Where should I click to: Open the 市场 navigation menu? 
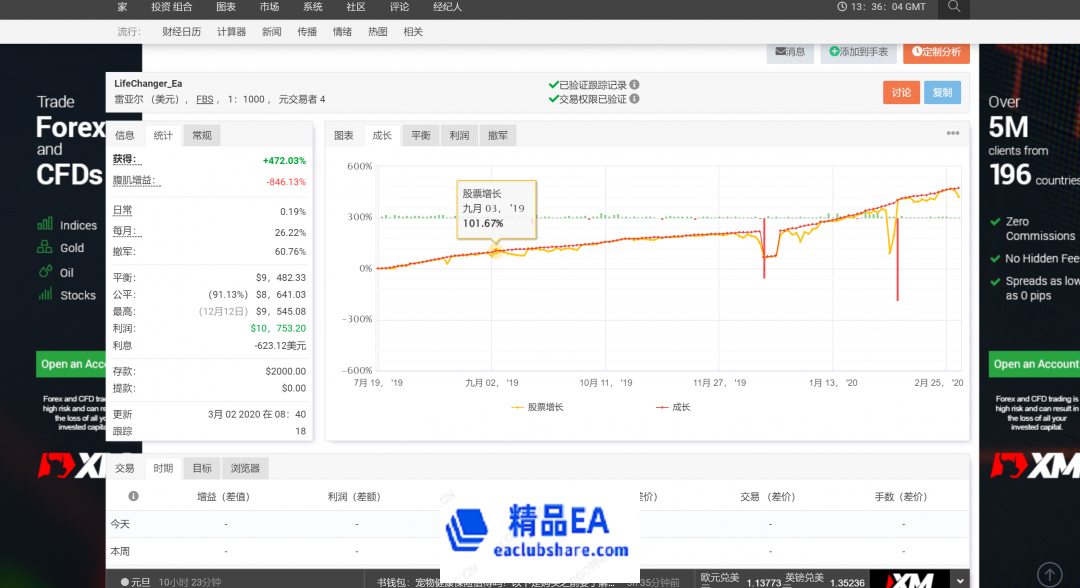click(x=269, y=7)
